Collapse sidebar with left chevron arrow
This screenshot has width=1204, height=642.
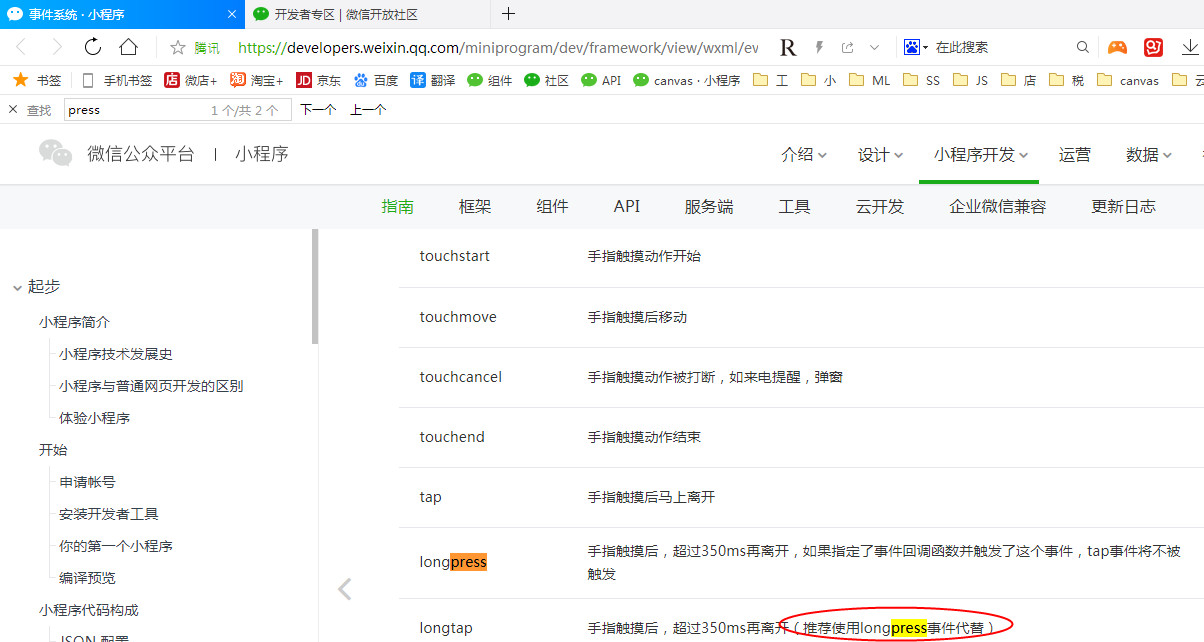[345, 590]
